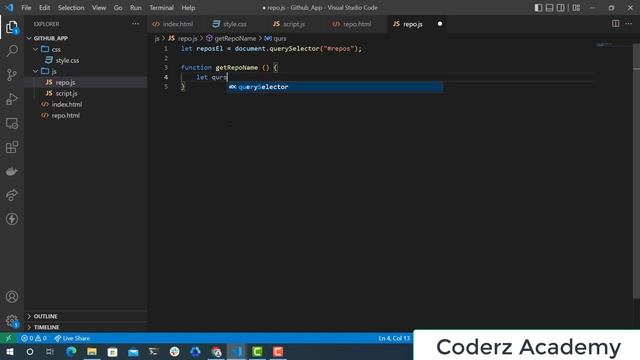640x360 pixels.
Task: Toggle secondary side bar layout icon
Action: tap(561, 8)
